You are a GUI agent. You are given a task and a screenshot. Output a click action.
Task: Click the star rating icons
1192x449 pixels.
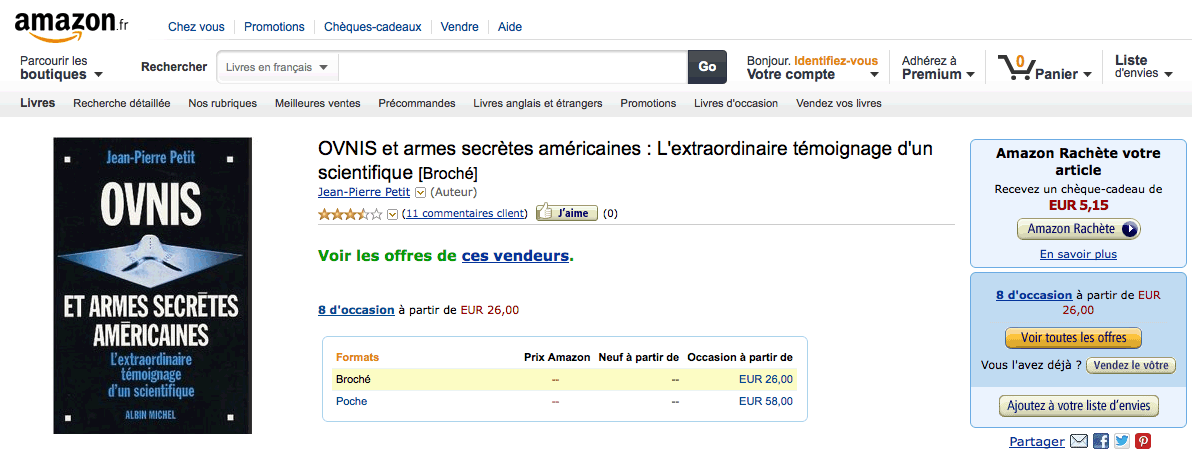point(350,214)
